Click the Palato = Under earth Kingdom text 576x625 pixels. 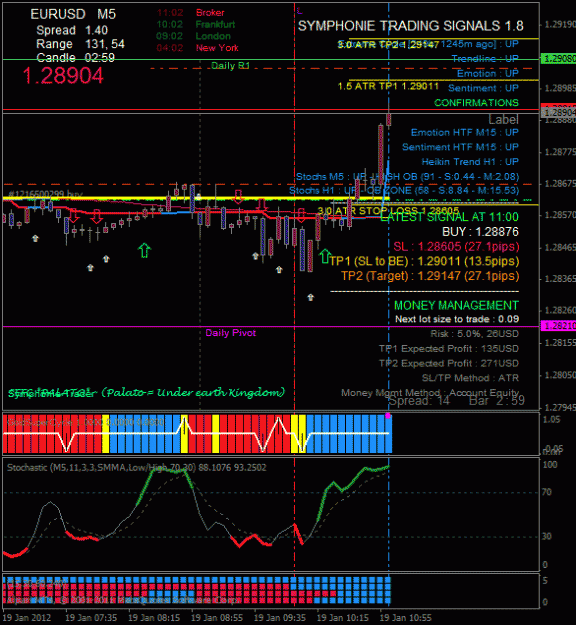pos(193,393)
